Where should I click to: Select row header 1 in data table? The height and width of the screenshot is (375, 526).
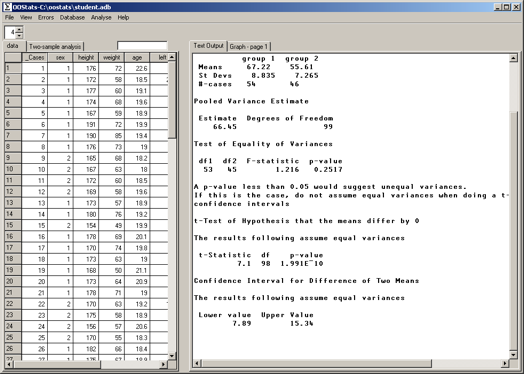coord(13,68)
